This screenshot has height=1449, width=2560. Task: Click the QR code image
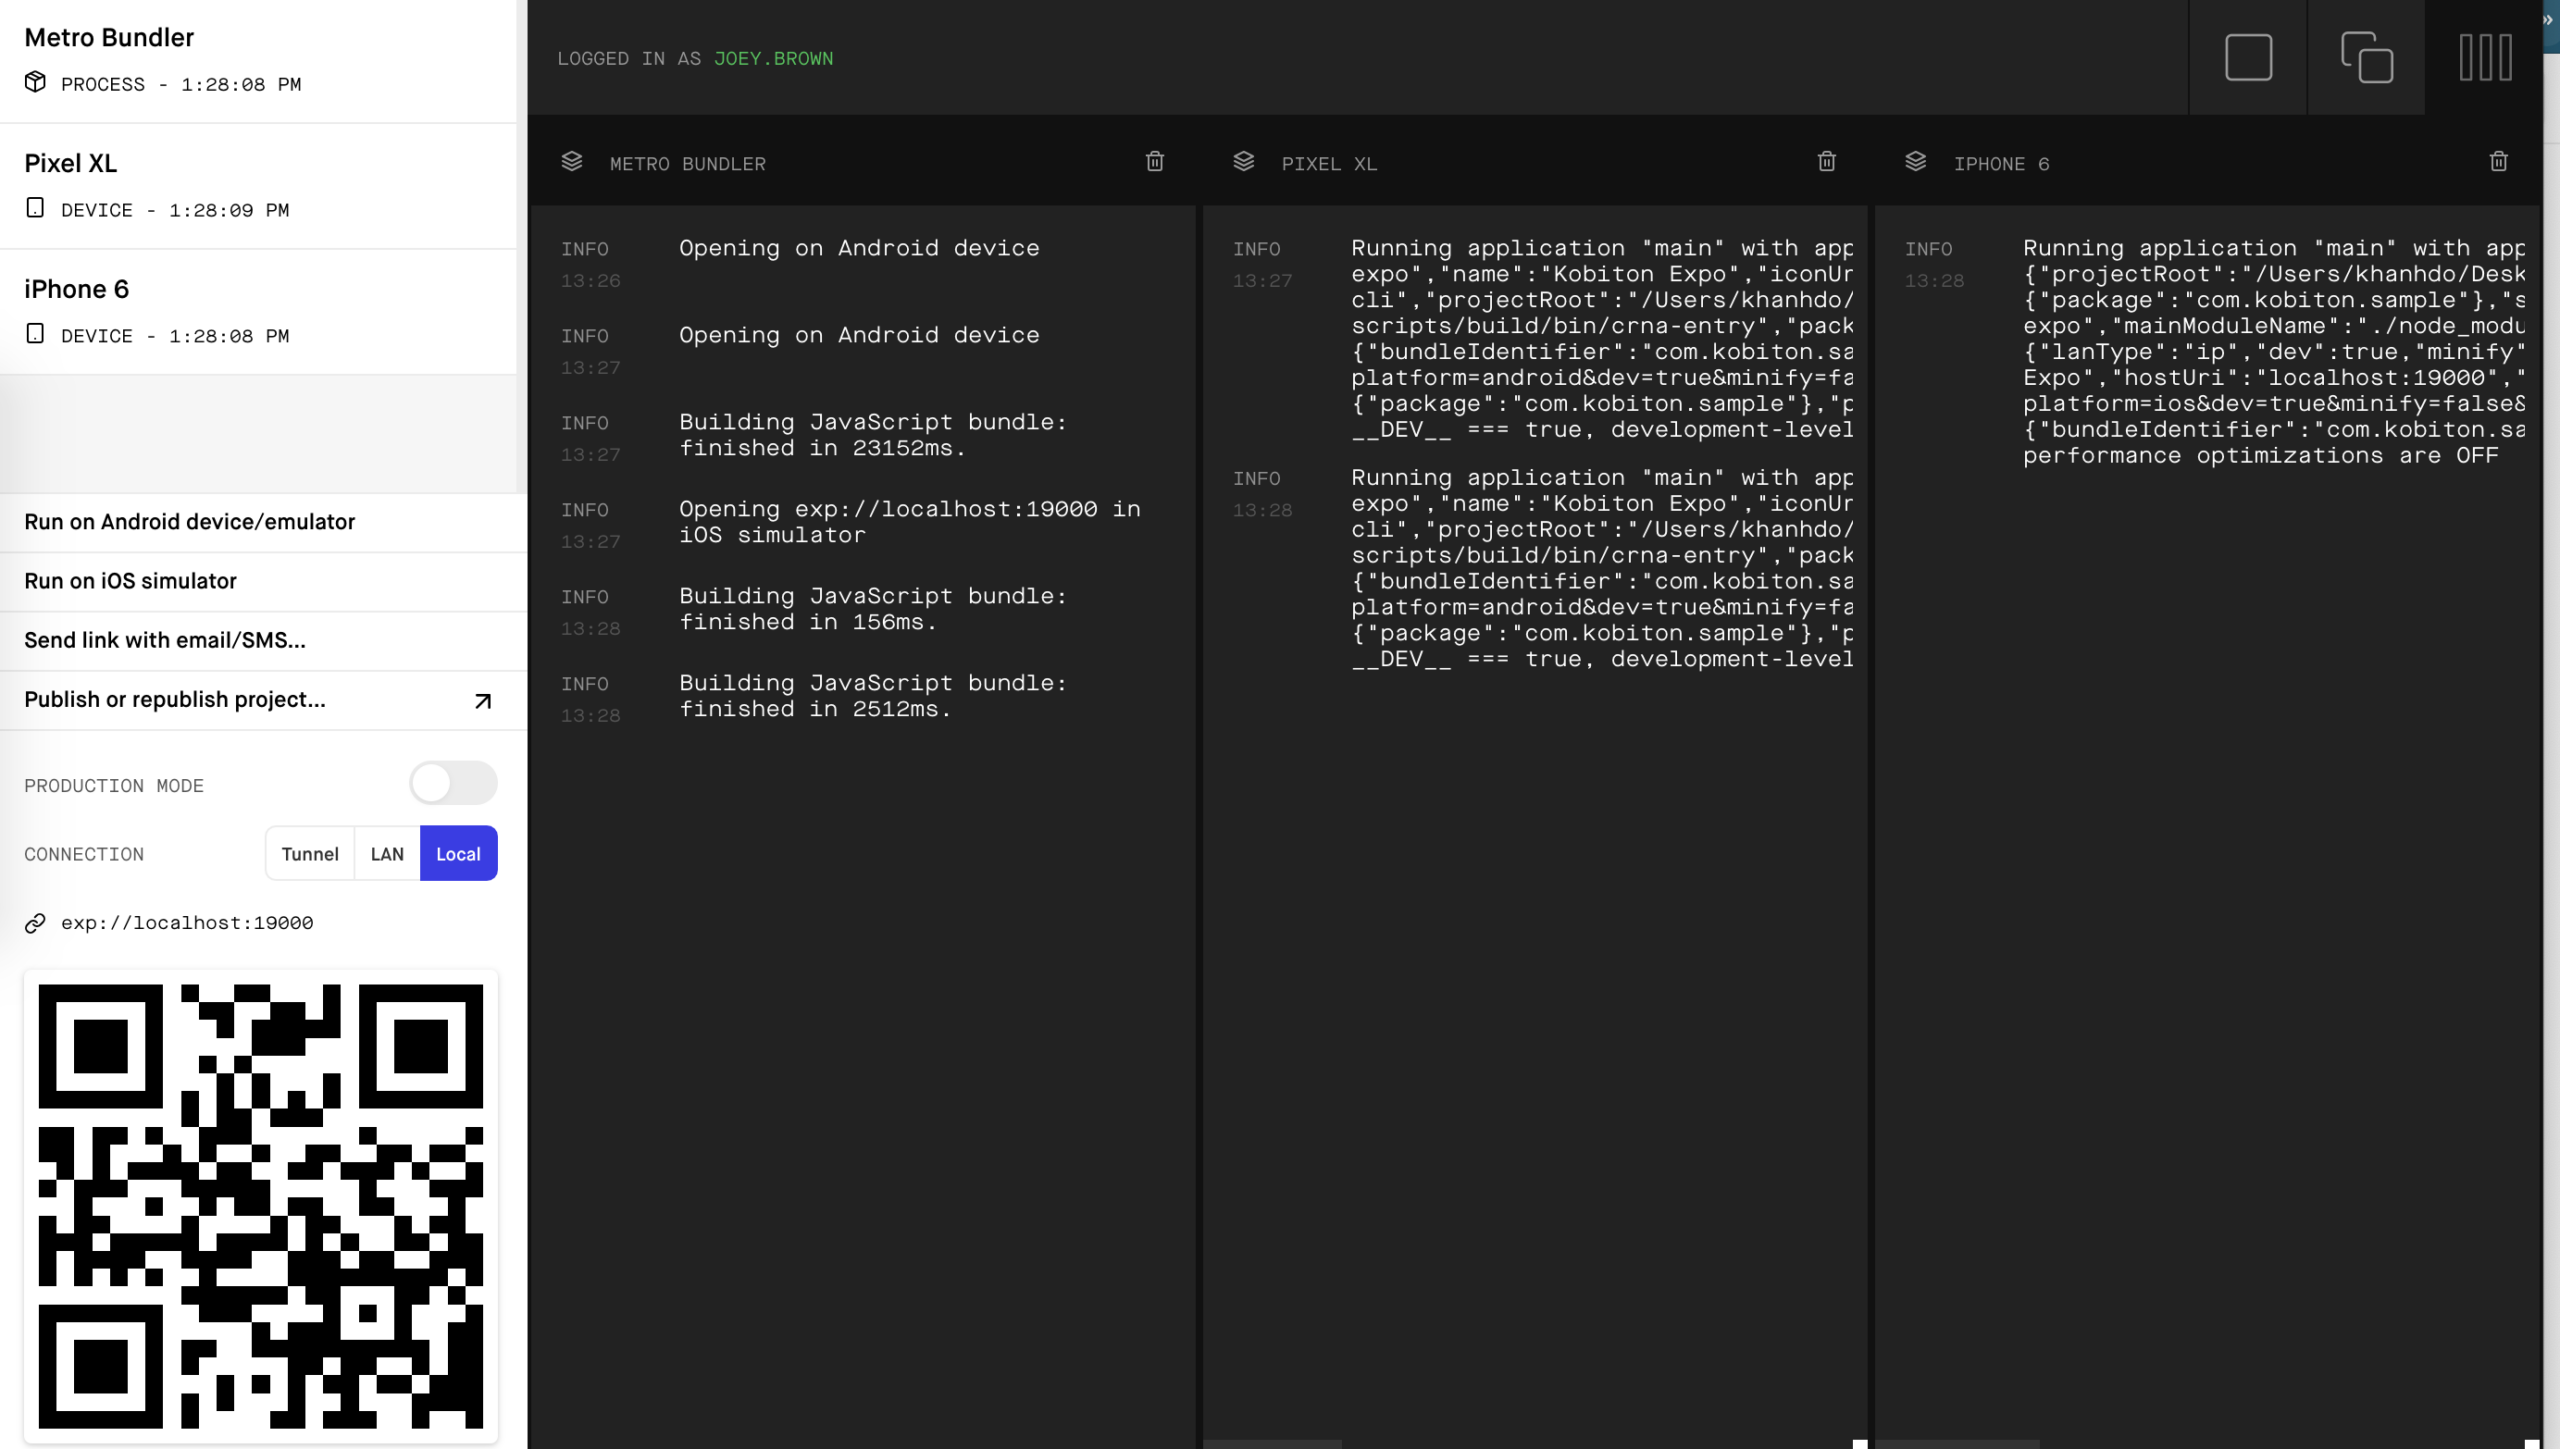261,1206
